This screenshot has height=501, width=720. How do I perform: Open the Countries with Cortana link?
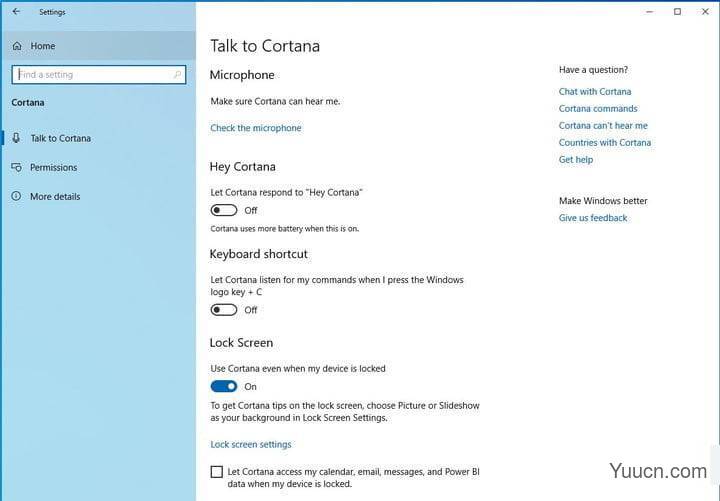click(x=605, y=142)
